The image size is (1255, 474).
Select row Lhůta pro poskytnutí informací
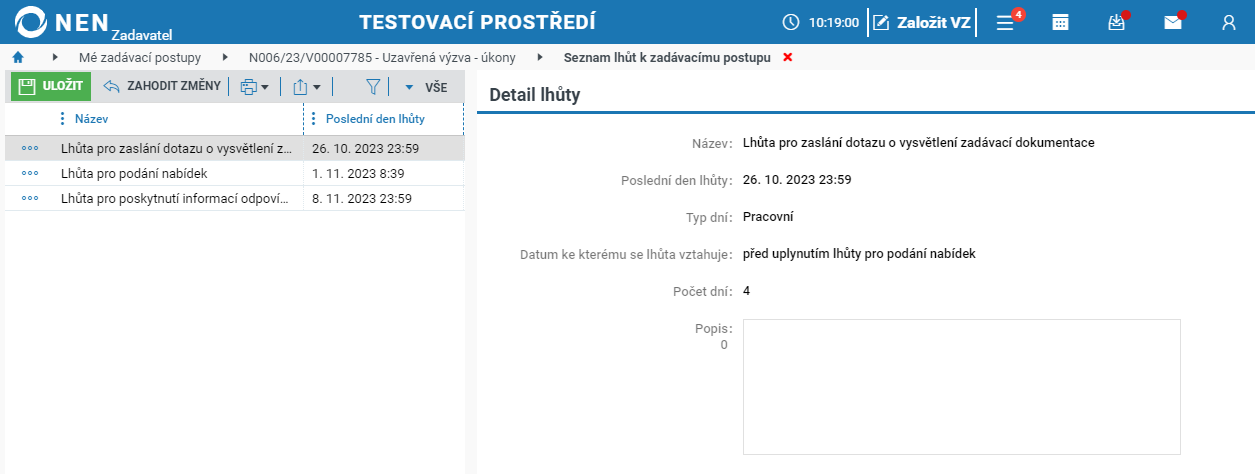coord(234,198)
